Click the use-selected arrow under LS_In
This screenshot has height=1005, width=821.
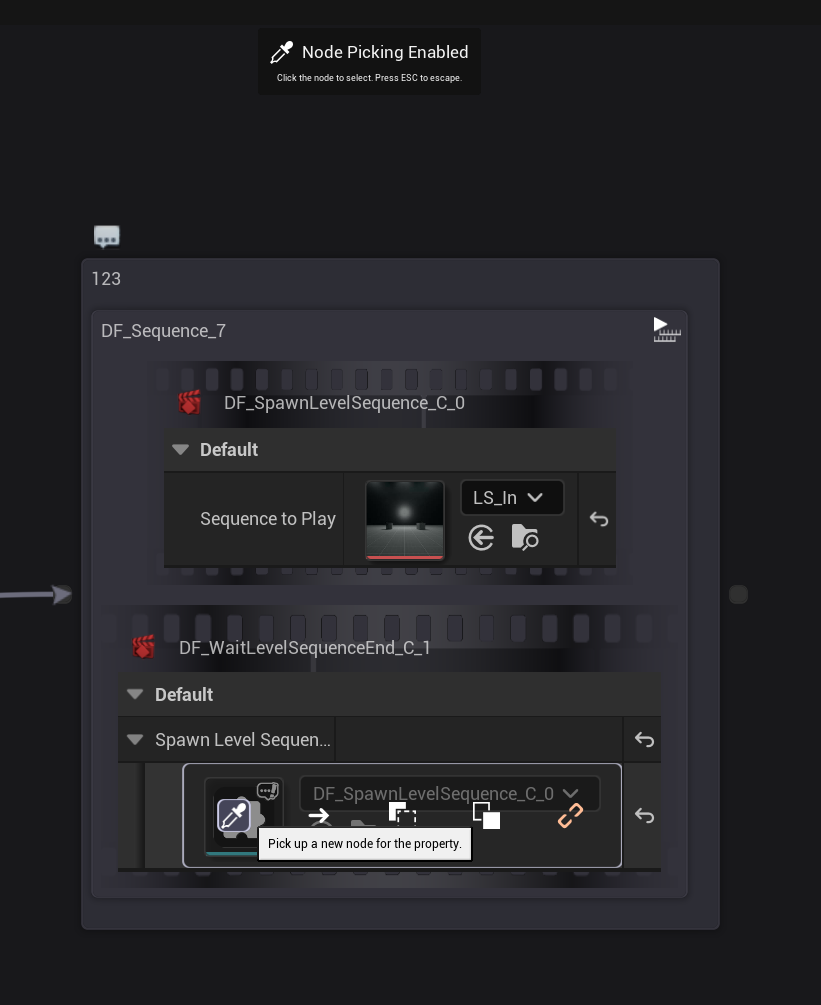click(x=481, y=538)
